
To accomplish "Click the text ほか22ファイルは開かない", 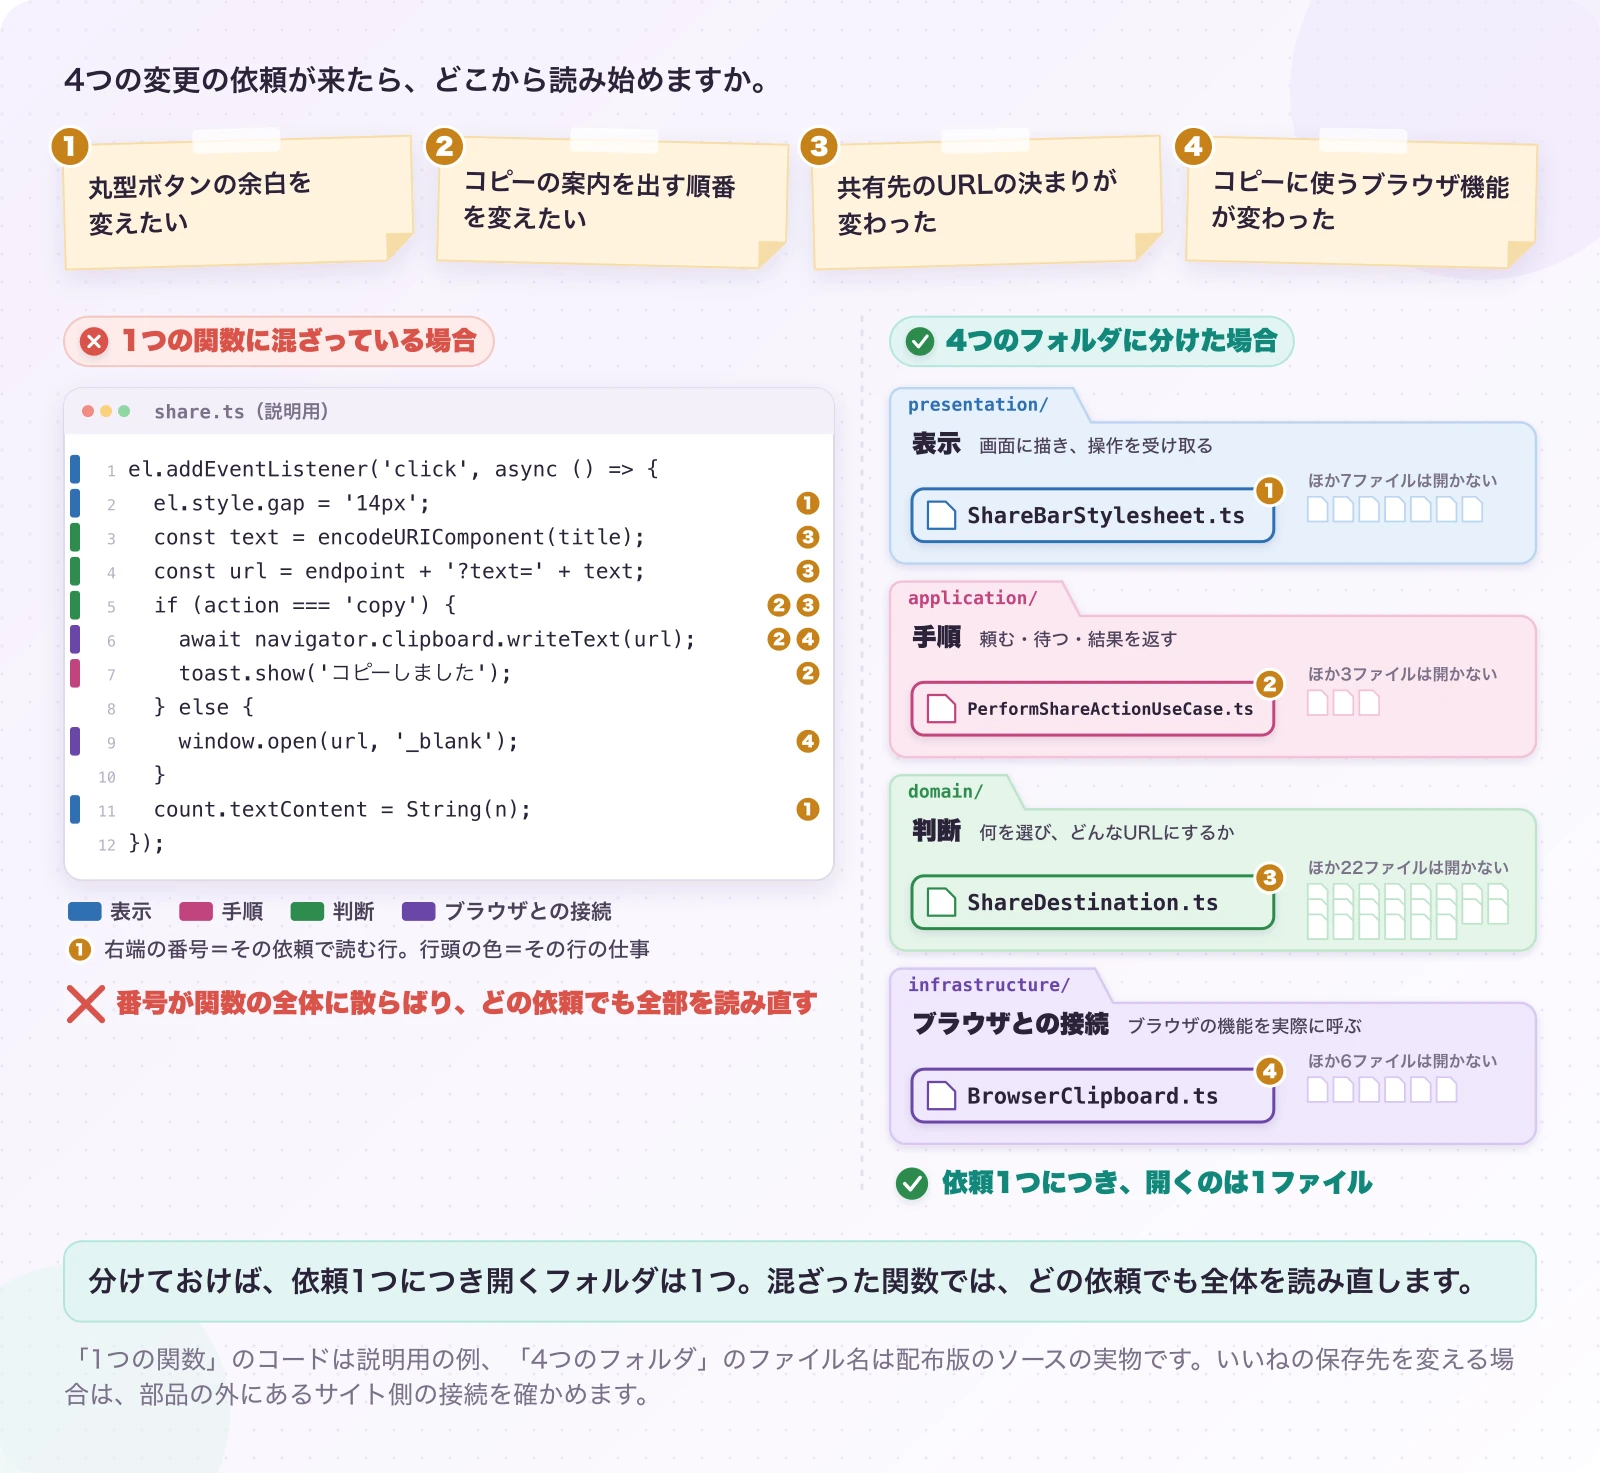I will click(1408, 867).
